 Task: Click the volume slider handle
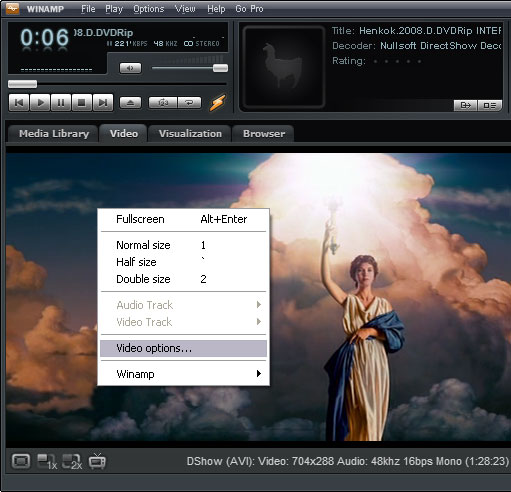pos(220,68)
